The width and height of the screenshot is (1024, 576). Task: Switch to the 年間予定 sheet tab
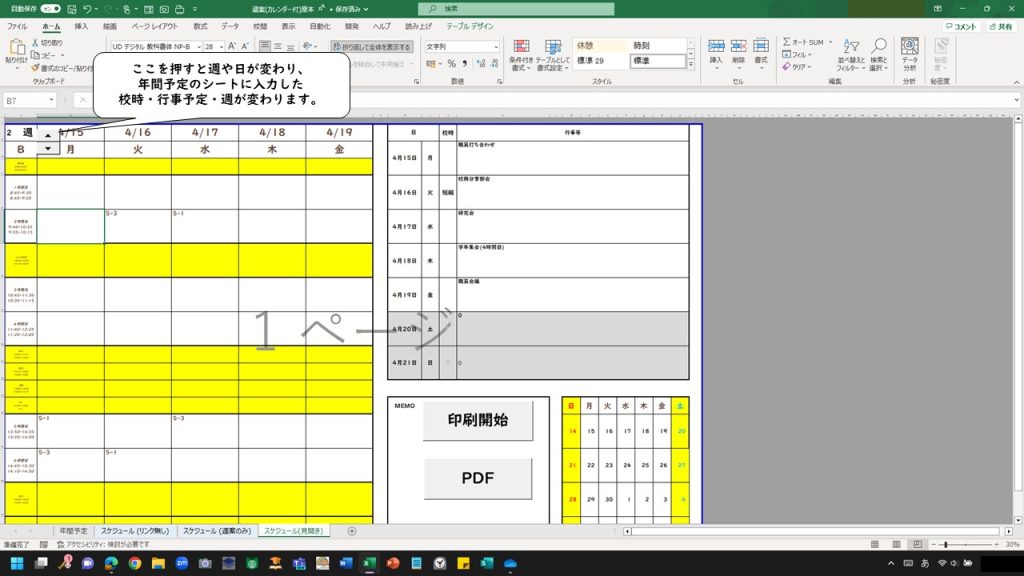tap(74, 531)
